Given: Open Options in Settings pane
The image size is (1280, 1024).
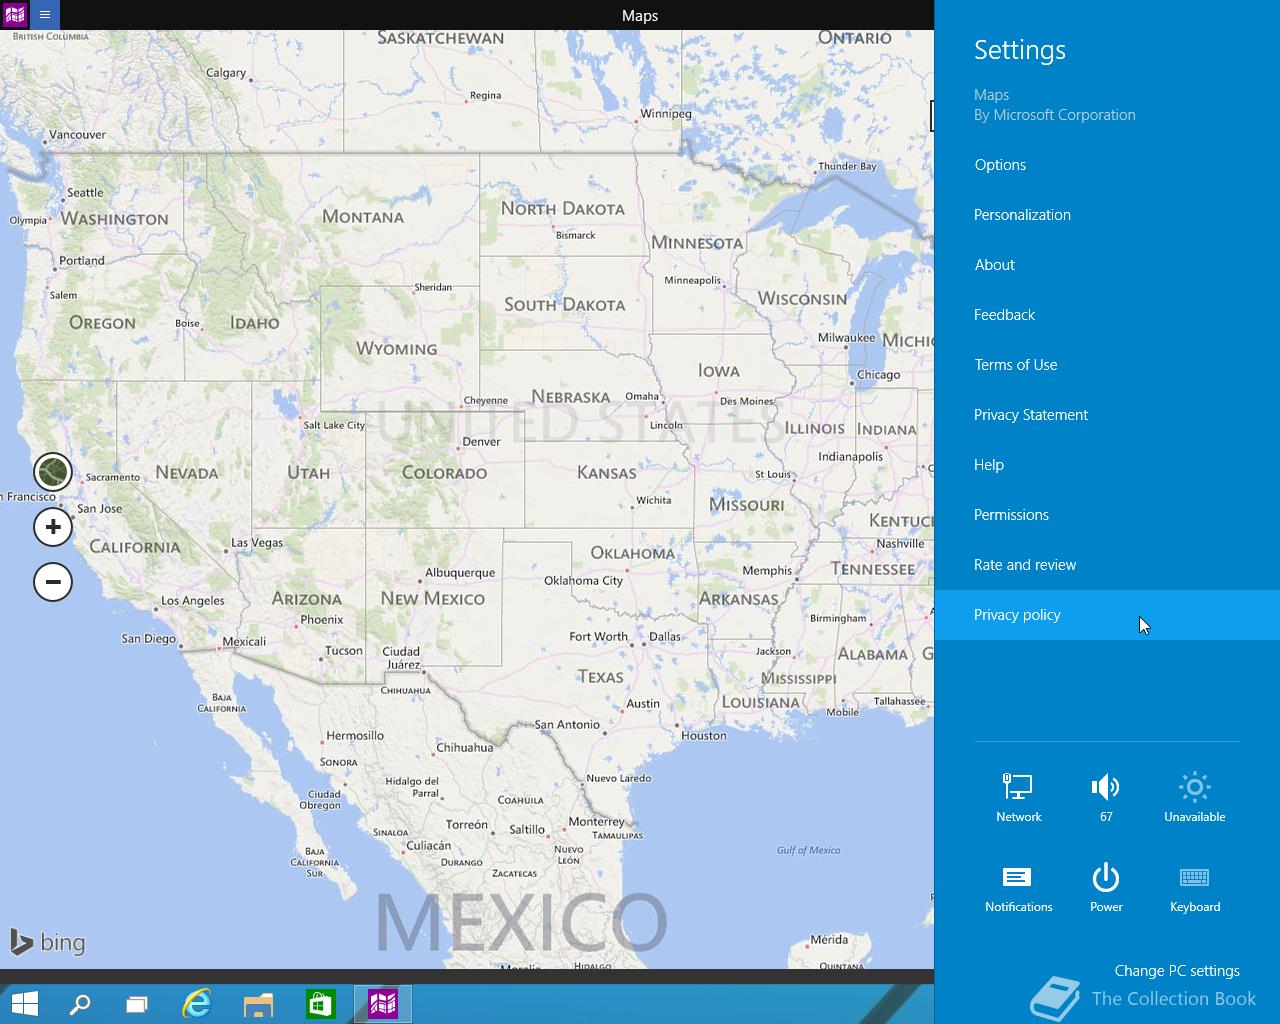Looking at the screenshot, I should (1107, 165).
